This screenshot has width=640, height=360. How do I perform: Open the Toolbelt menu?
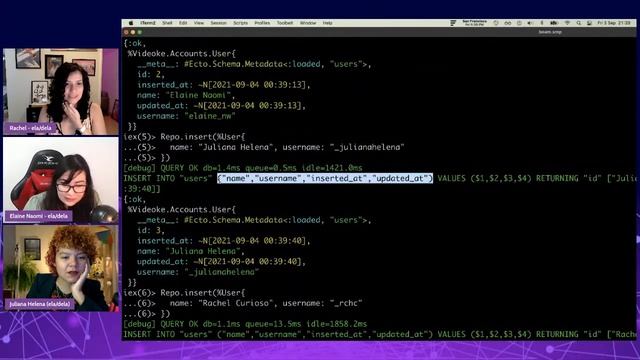(x=285, y=23)
